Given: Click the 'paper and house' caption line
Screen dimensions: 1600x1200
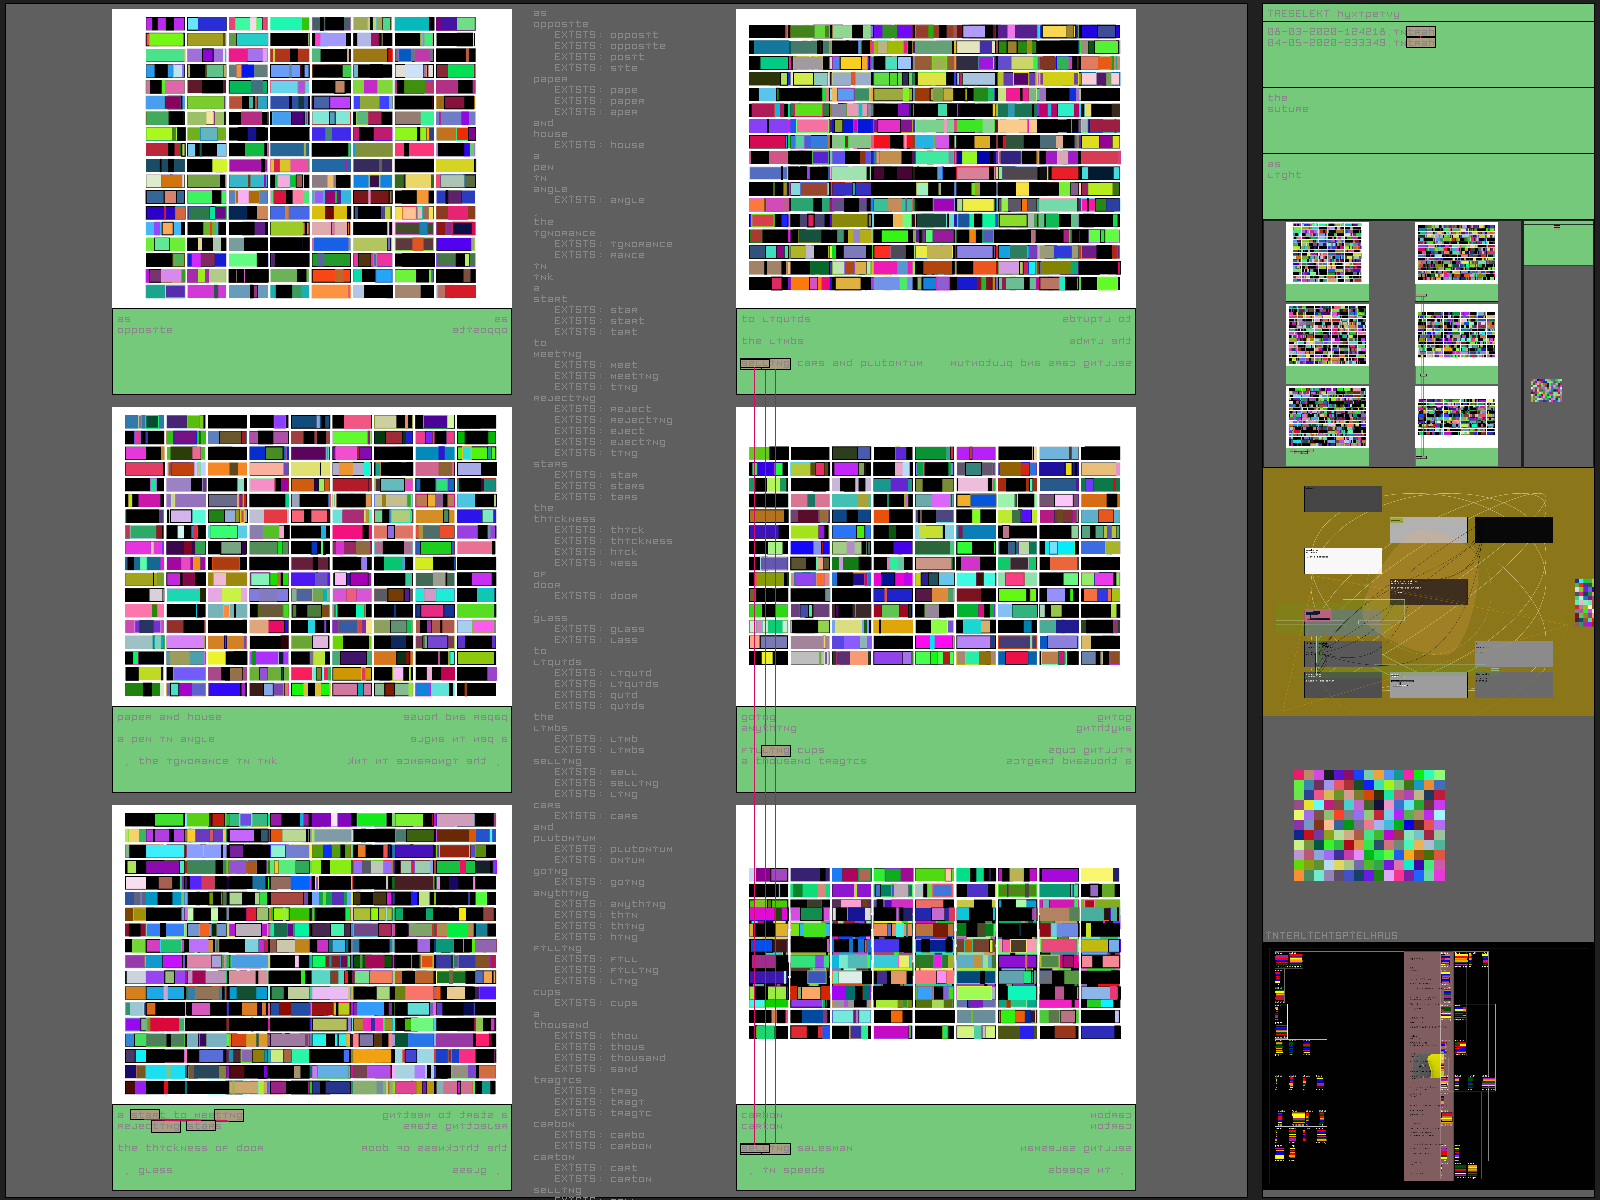Looking at the screenshot, I should click(x=170, y=717).
